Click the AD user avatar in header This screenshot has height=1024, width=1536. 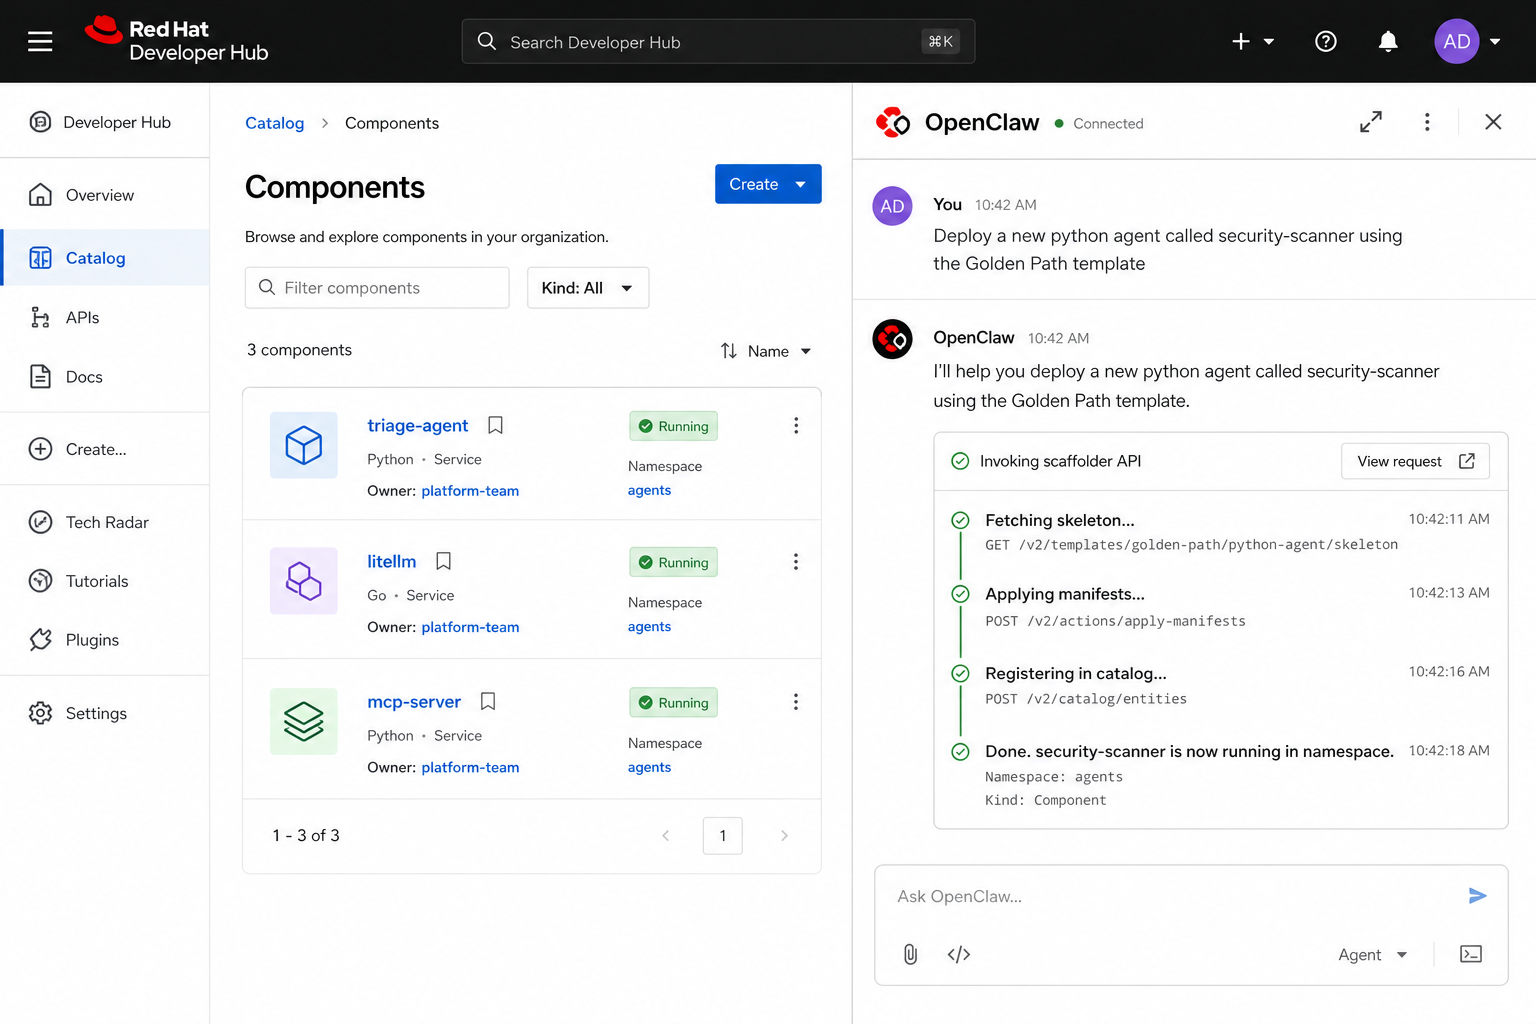tap(1457, 41)
